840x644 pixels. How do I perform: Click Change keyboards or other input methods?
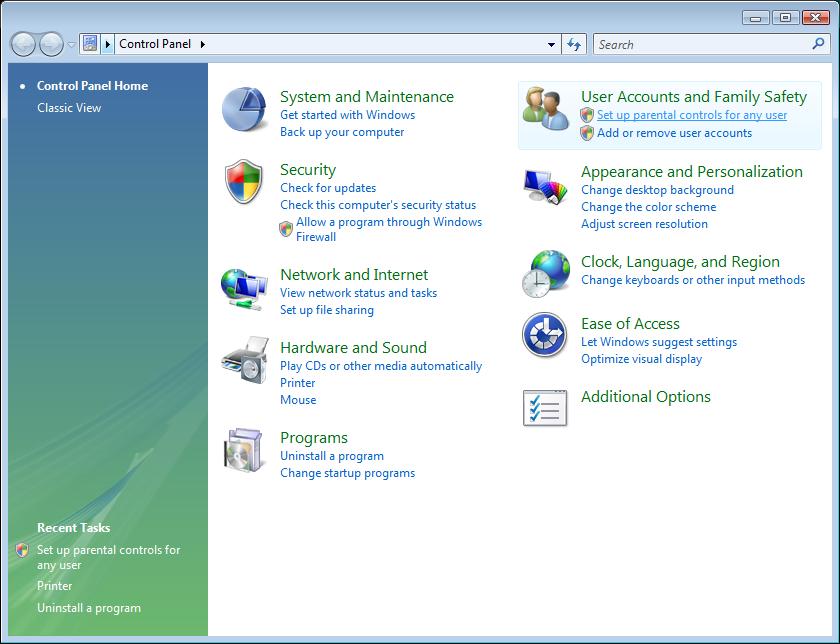click(x=693, y=280)
